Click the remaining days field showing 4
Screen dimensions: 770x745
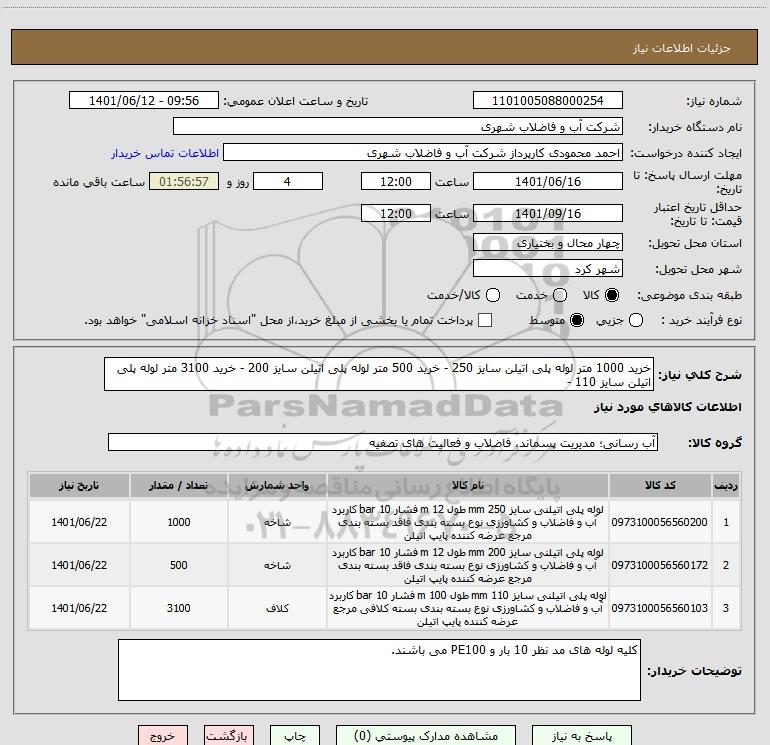tap(287, 181)
